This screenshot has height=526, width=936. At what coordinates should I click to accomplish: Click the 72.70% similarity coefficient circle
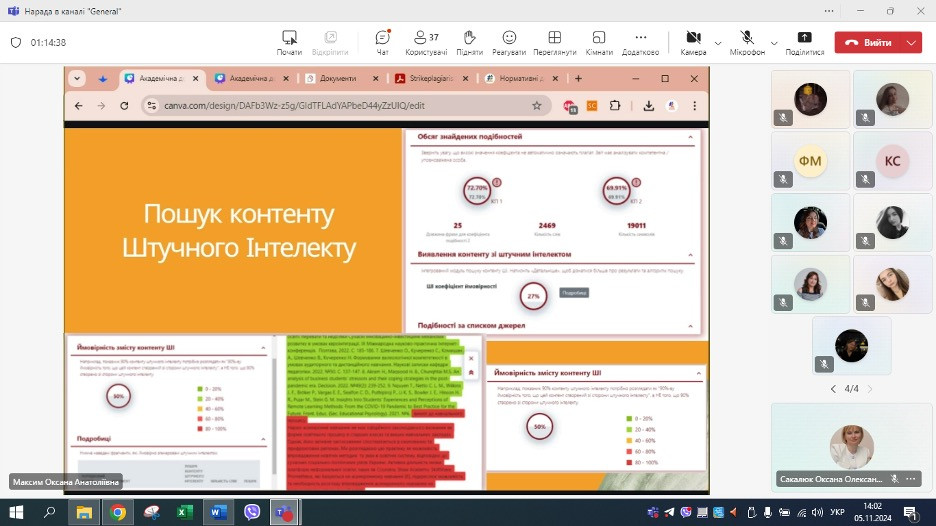(x=477, y=191)
